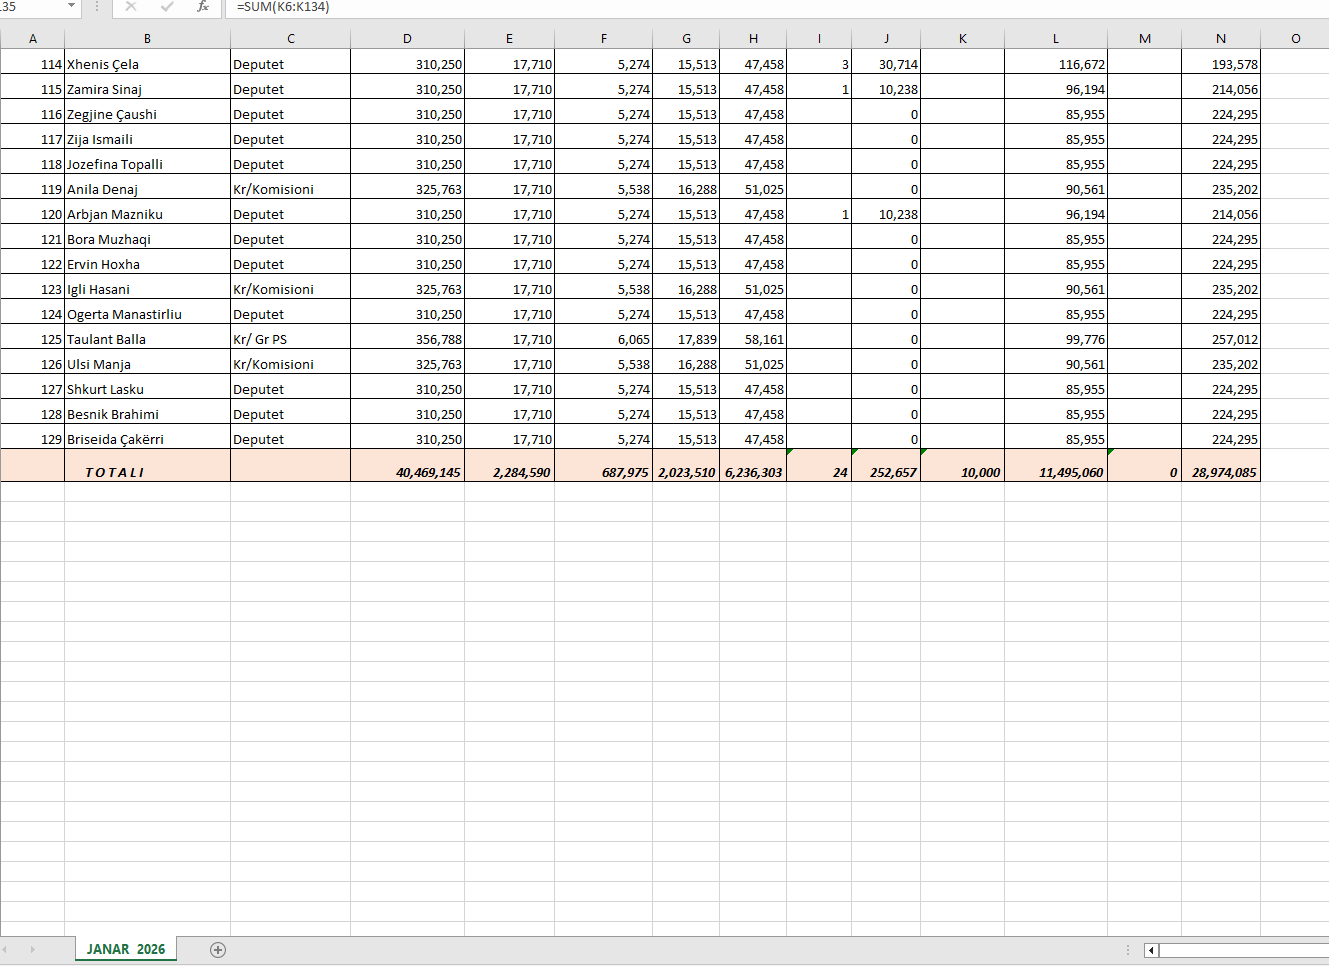This screenshot has width=1329, height=966.
Task: Switch to the JANAR 2026 sheet tab
Action: coord(126,949)
